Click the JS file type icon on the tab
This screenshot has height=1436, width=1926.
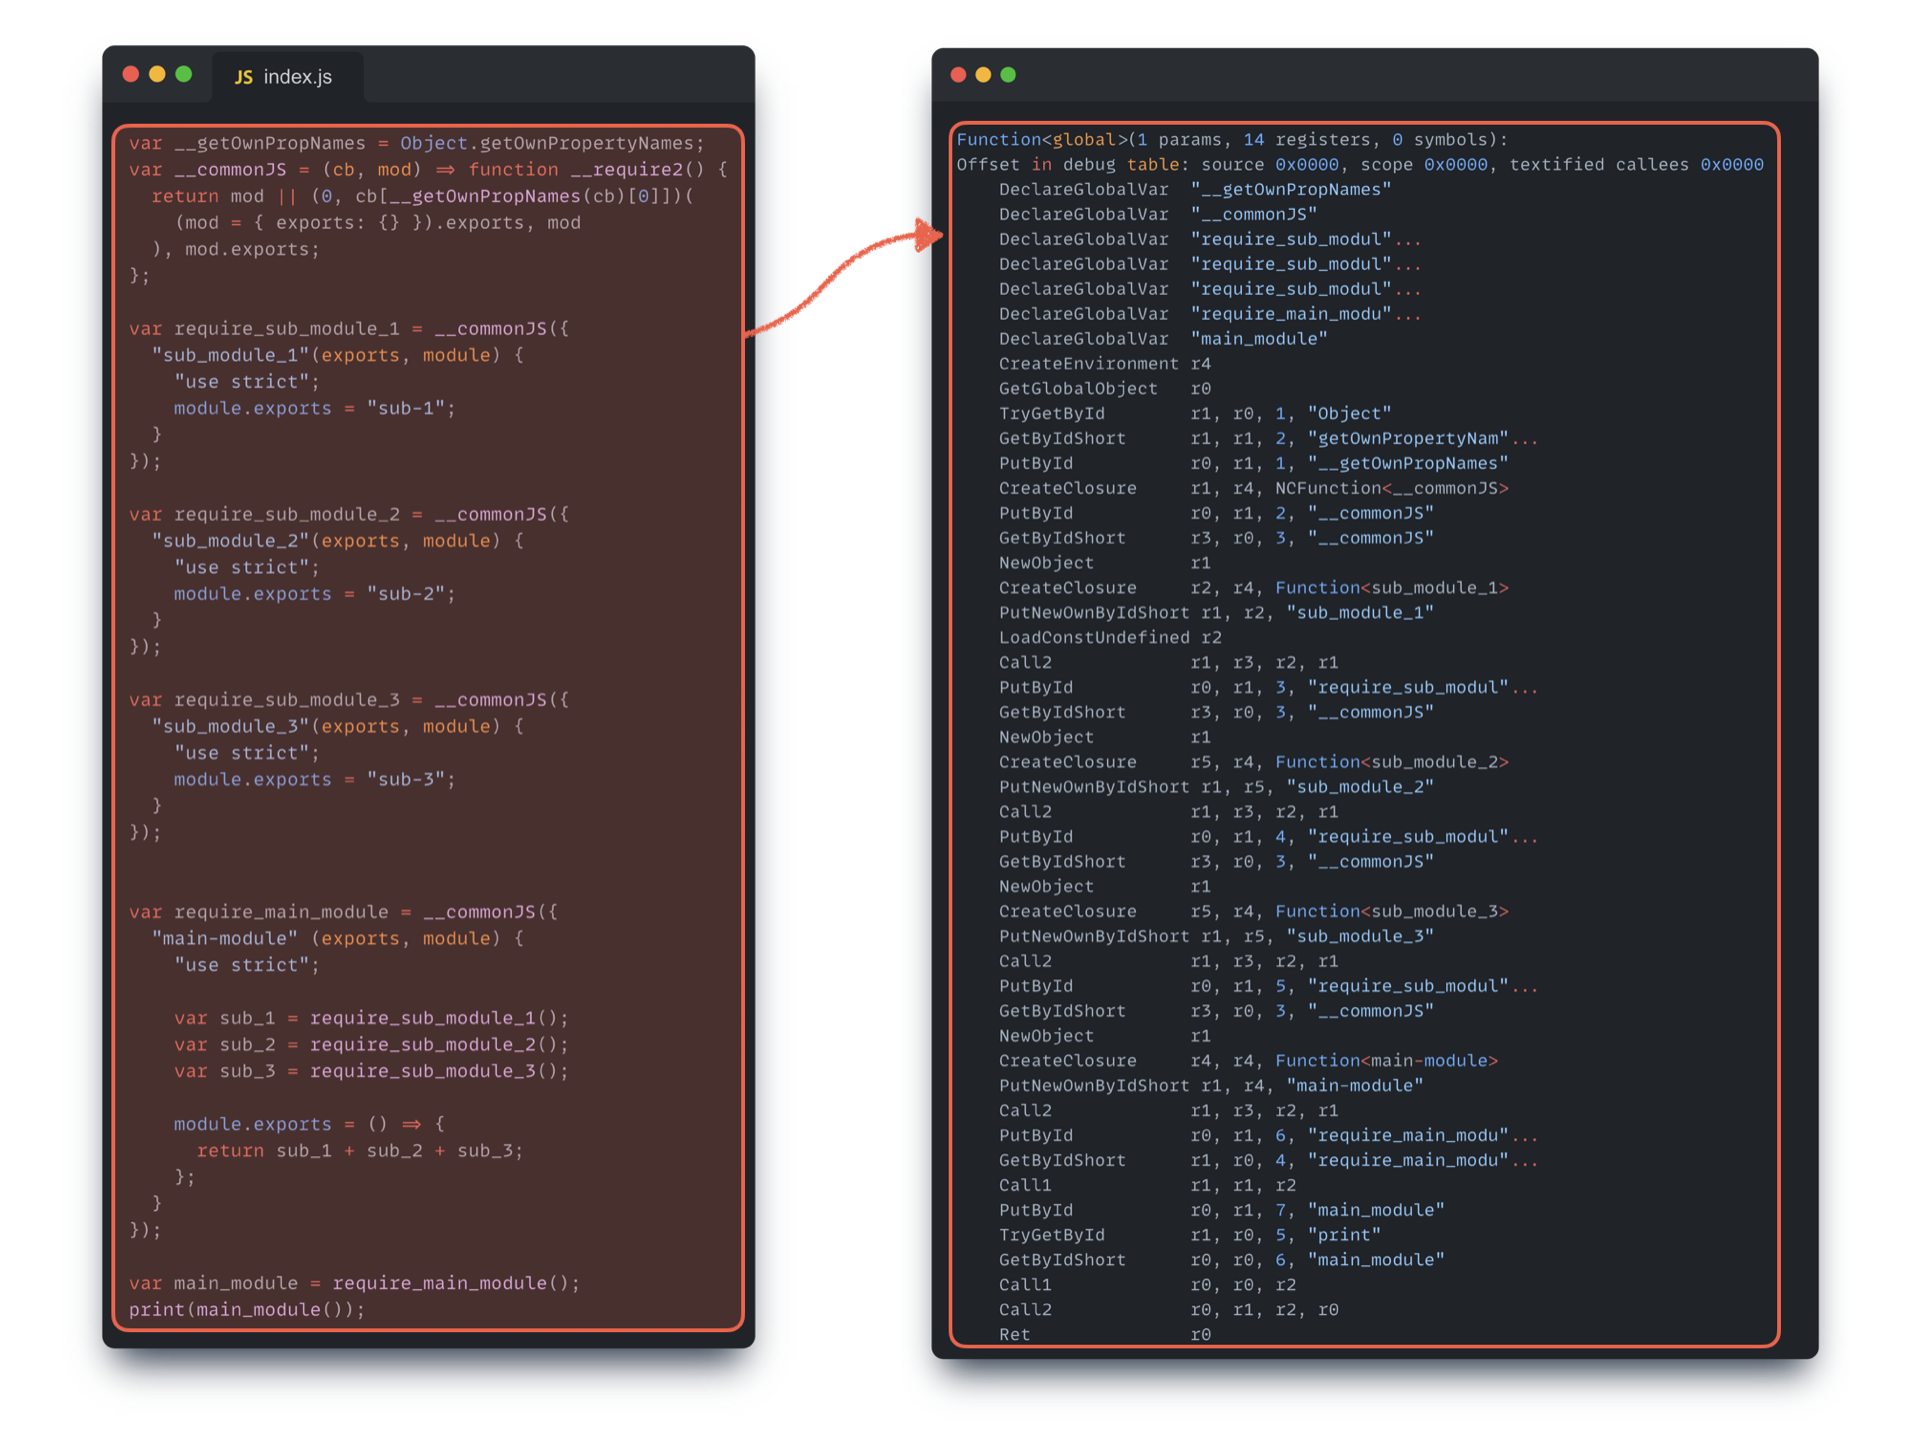point(243,75)
